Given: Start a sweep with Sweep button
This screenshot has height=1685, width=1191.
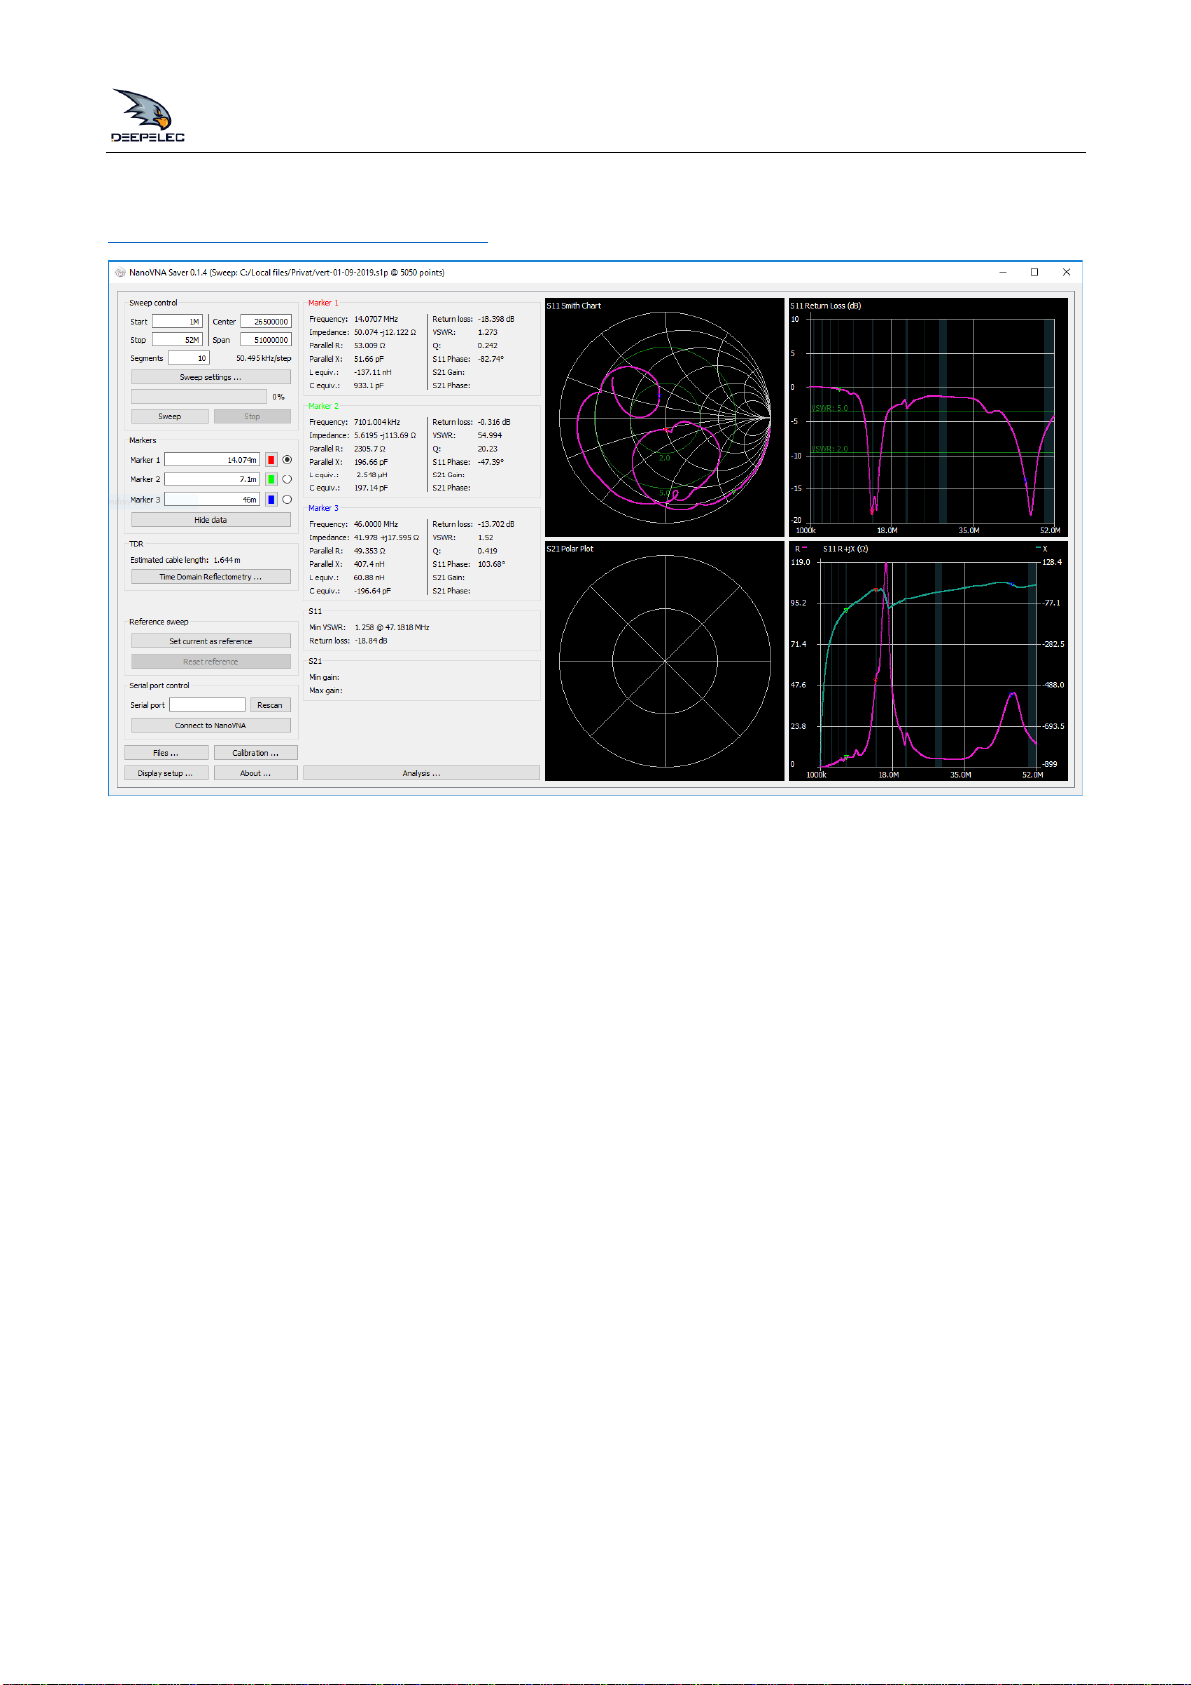Looking at the screenshot, I should [x=170, y=416].
